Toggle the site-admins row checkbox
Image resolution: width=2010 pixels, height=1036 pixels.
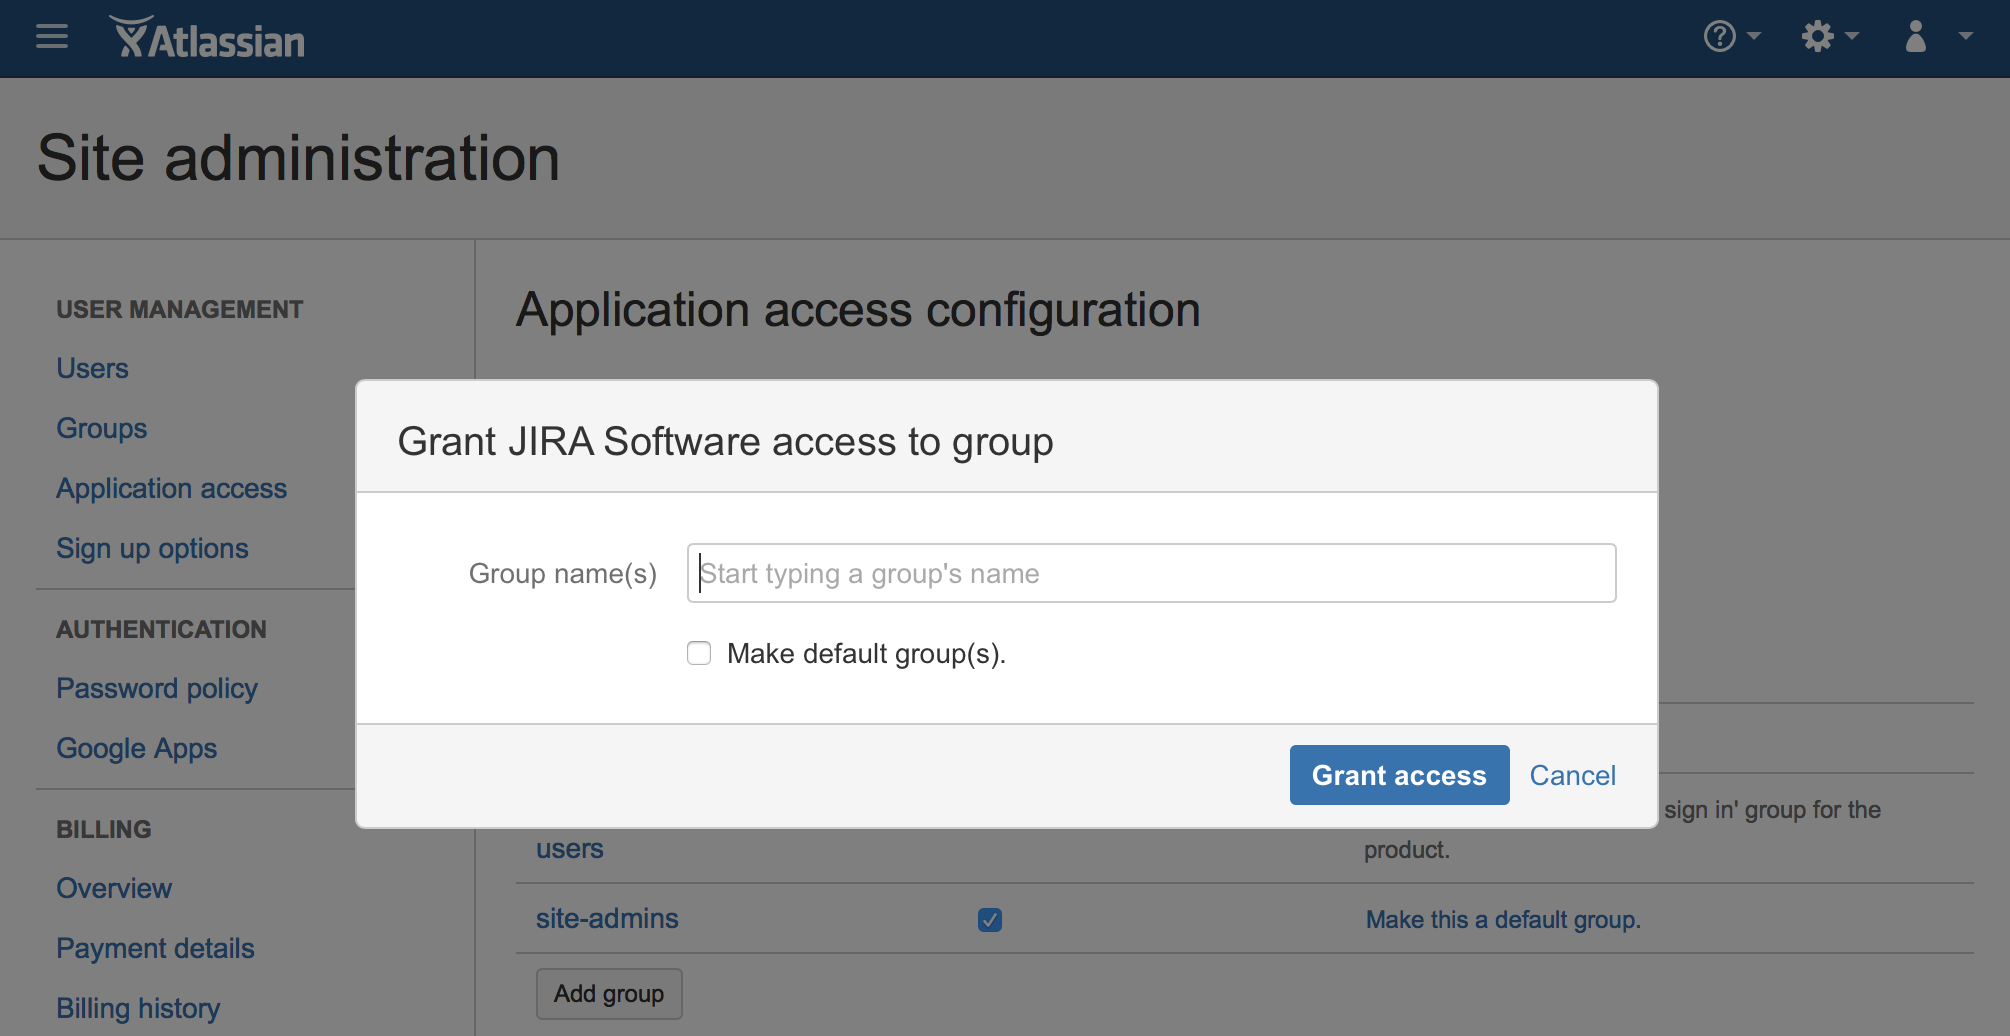[990, 920]
